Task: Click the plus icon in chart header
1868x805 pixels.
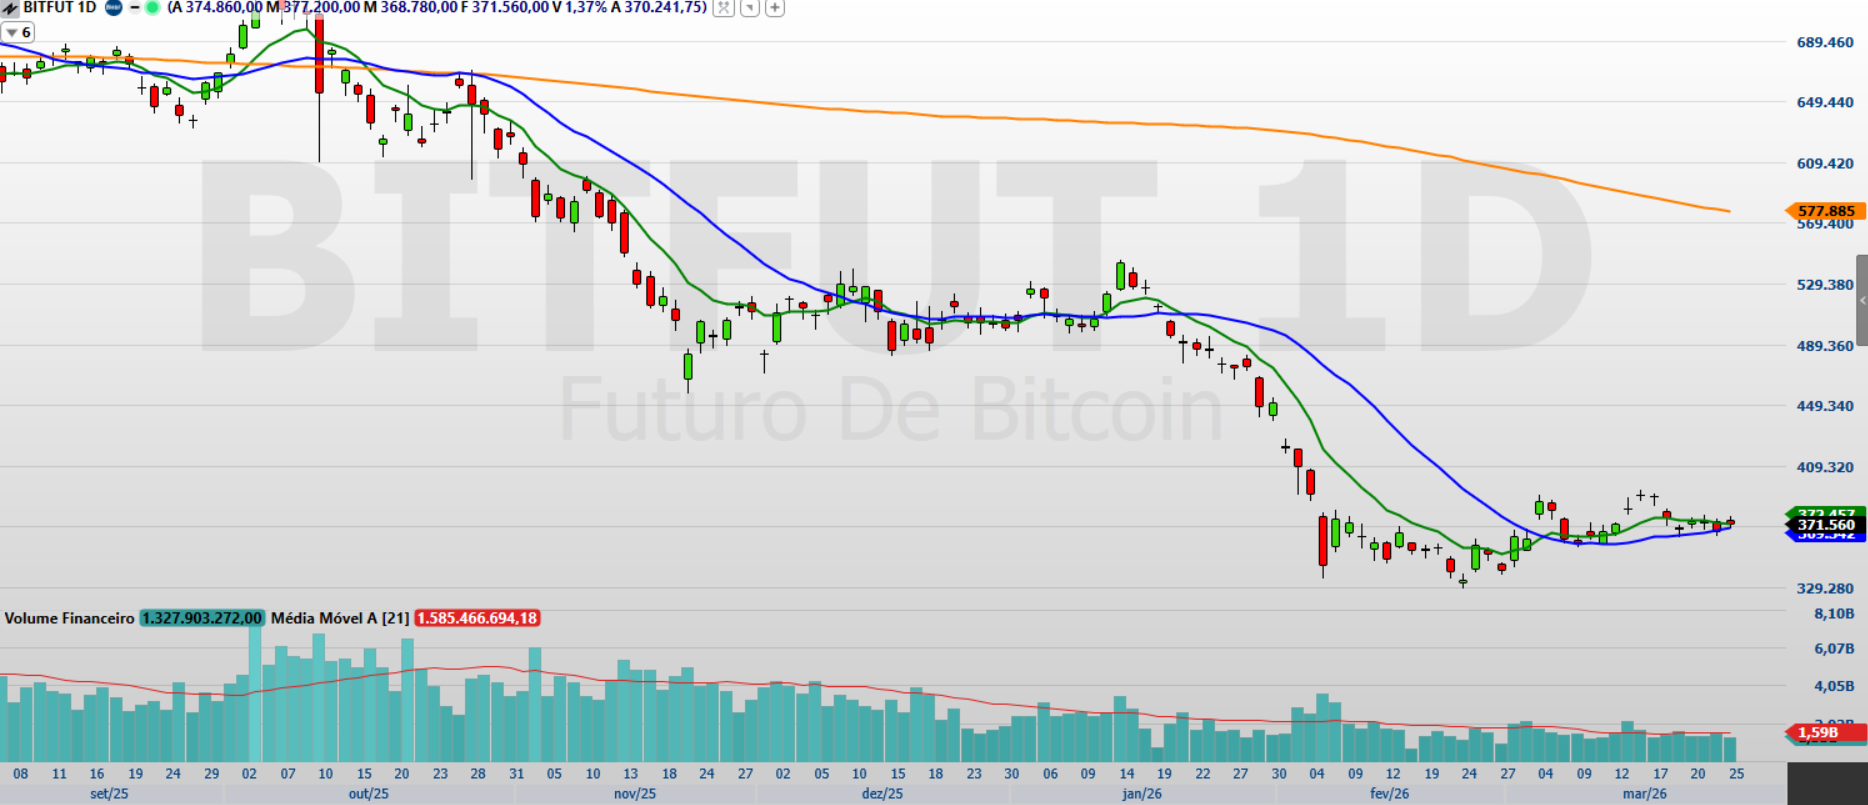Action: [x=775, y=8]
